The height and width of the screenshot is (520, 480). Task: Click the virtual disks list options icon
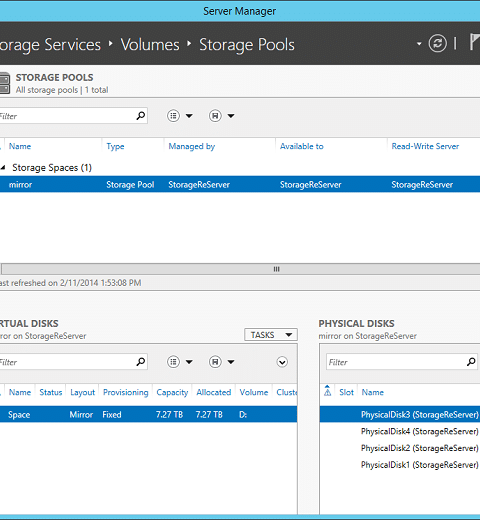point(173,362)
